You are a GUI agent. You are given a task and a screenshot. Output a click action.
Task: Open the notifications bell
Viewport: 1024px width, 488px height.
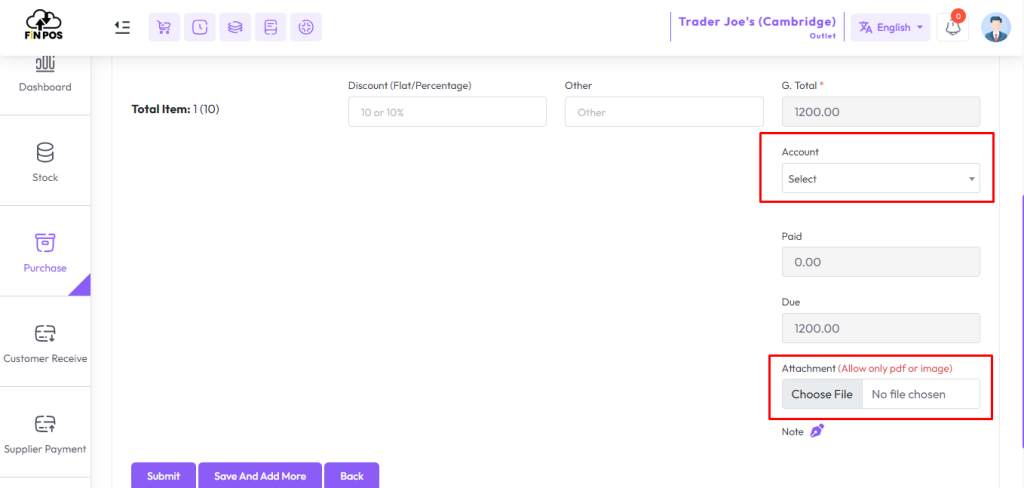[952, 27]
